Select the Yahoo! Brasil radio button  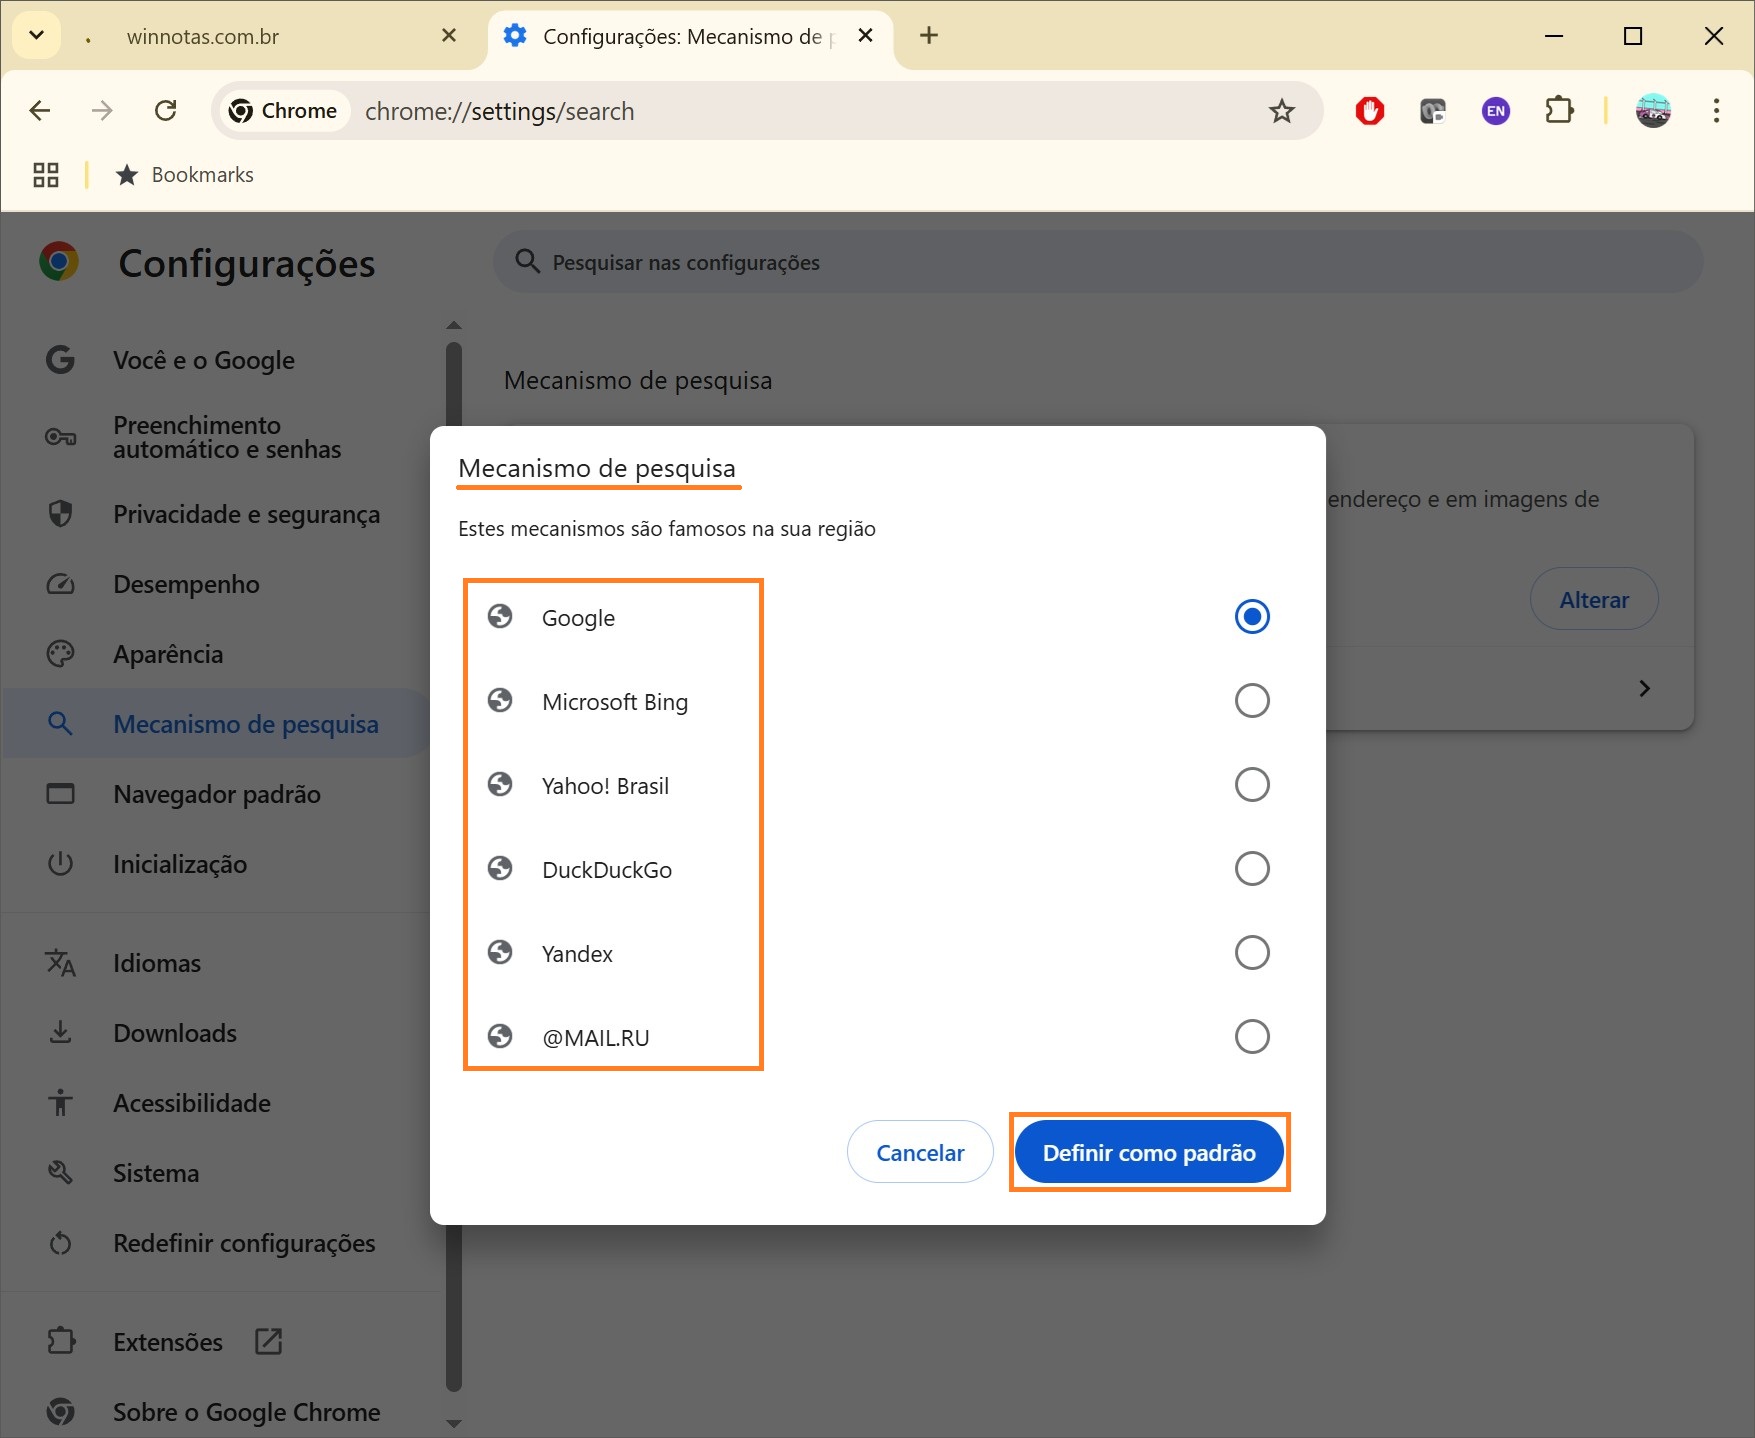(1252, 785)
